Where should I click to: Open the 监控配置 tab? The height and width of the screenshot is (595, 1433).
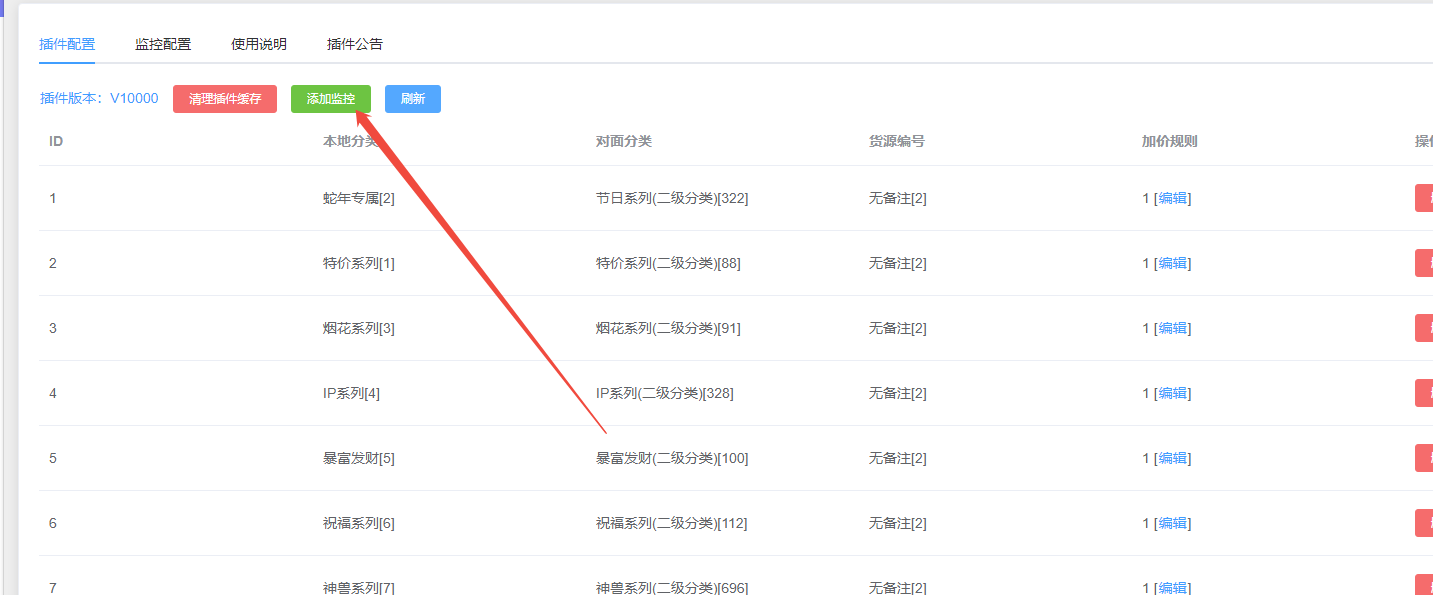163,44
